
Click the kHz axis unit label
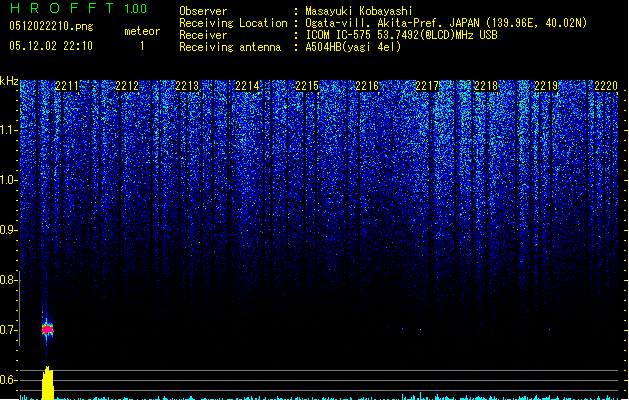click(9, 81)
